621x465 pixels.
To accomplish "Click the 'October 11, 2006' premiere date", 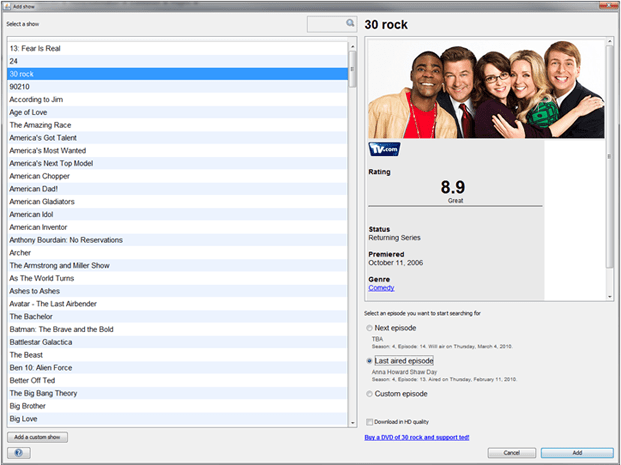I will (x=396, y=263).
